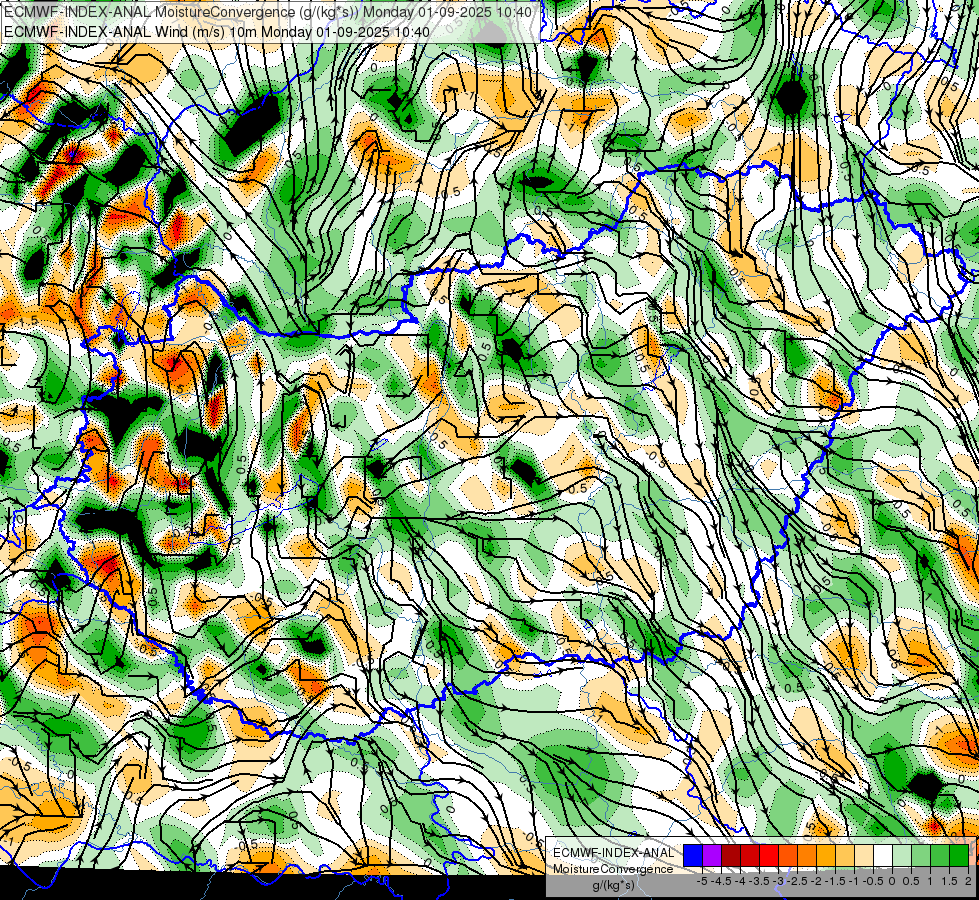Viewport: 979px width, 900px height.
Task: Click the legend swatch between 0.5 and 1
Action: tap(920, 856)
